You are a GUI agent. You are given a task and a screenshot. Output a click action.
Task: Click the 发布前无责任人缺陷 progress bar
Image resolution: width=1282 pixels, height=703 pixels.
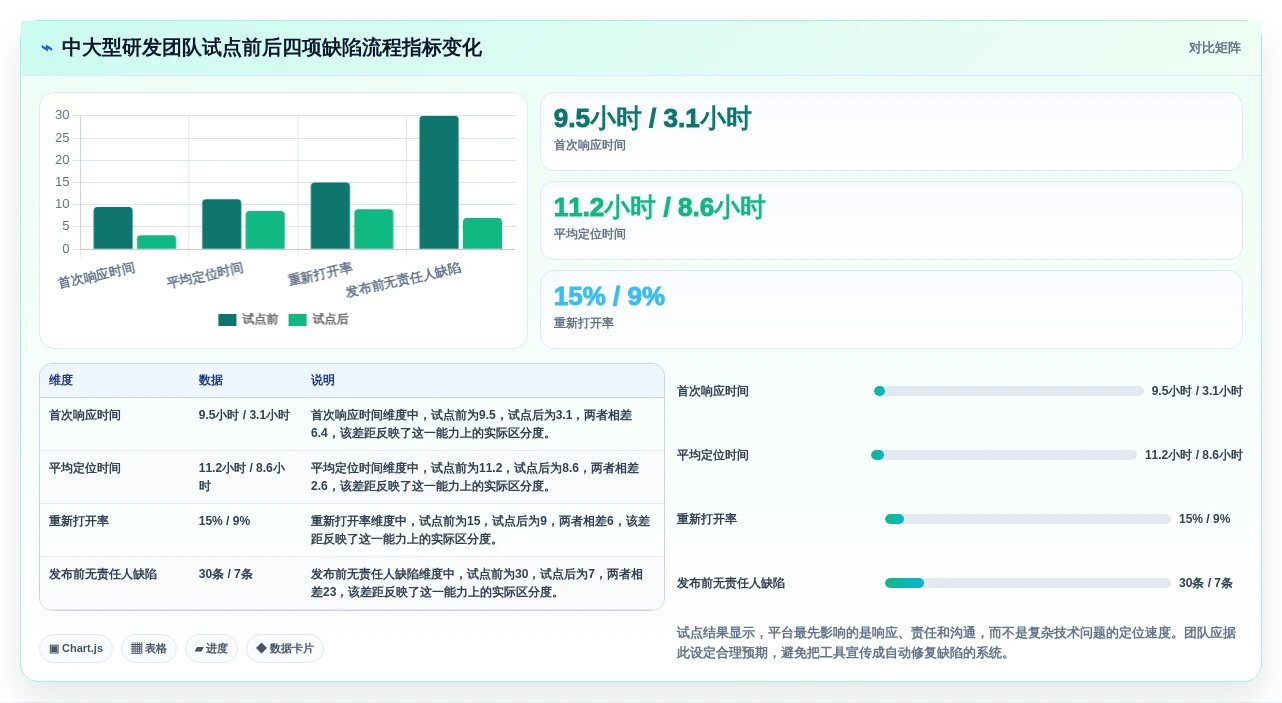(1028, 583)
